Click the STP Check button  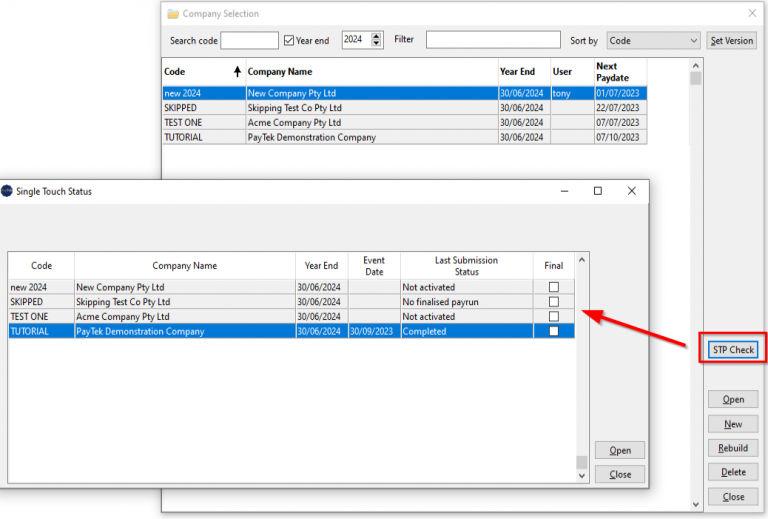732,350
